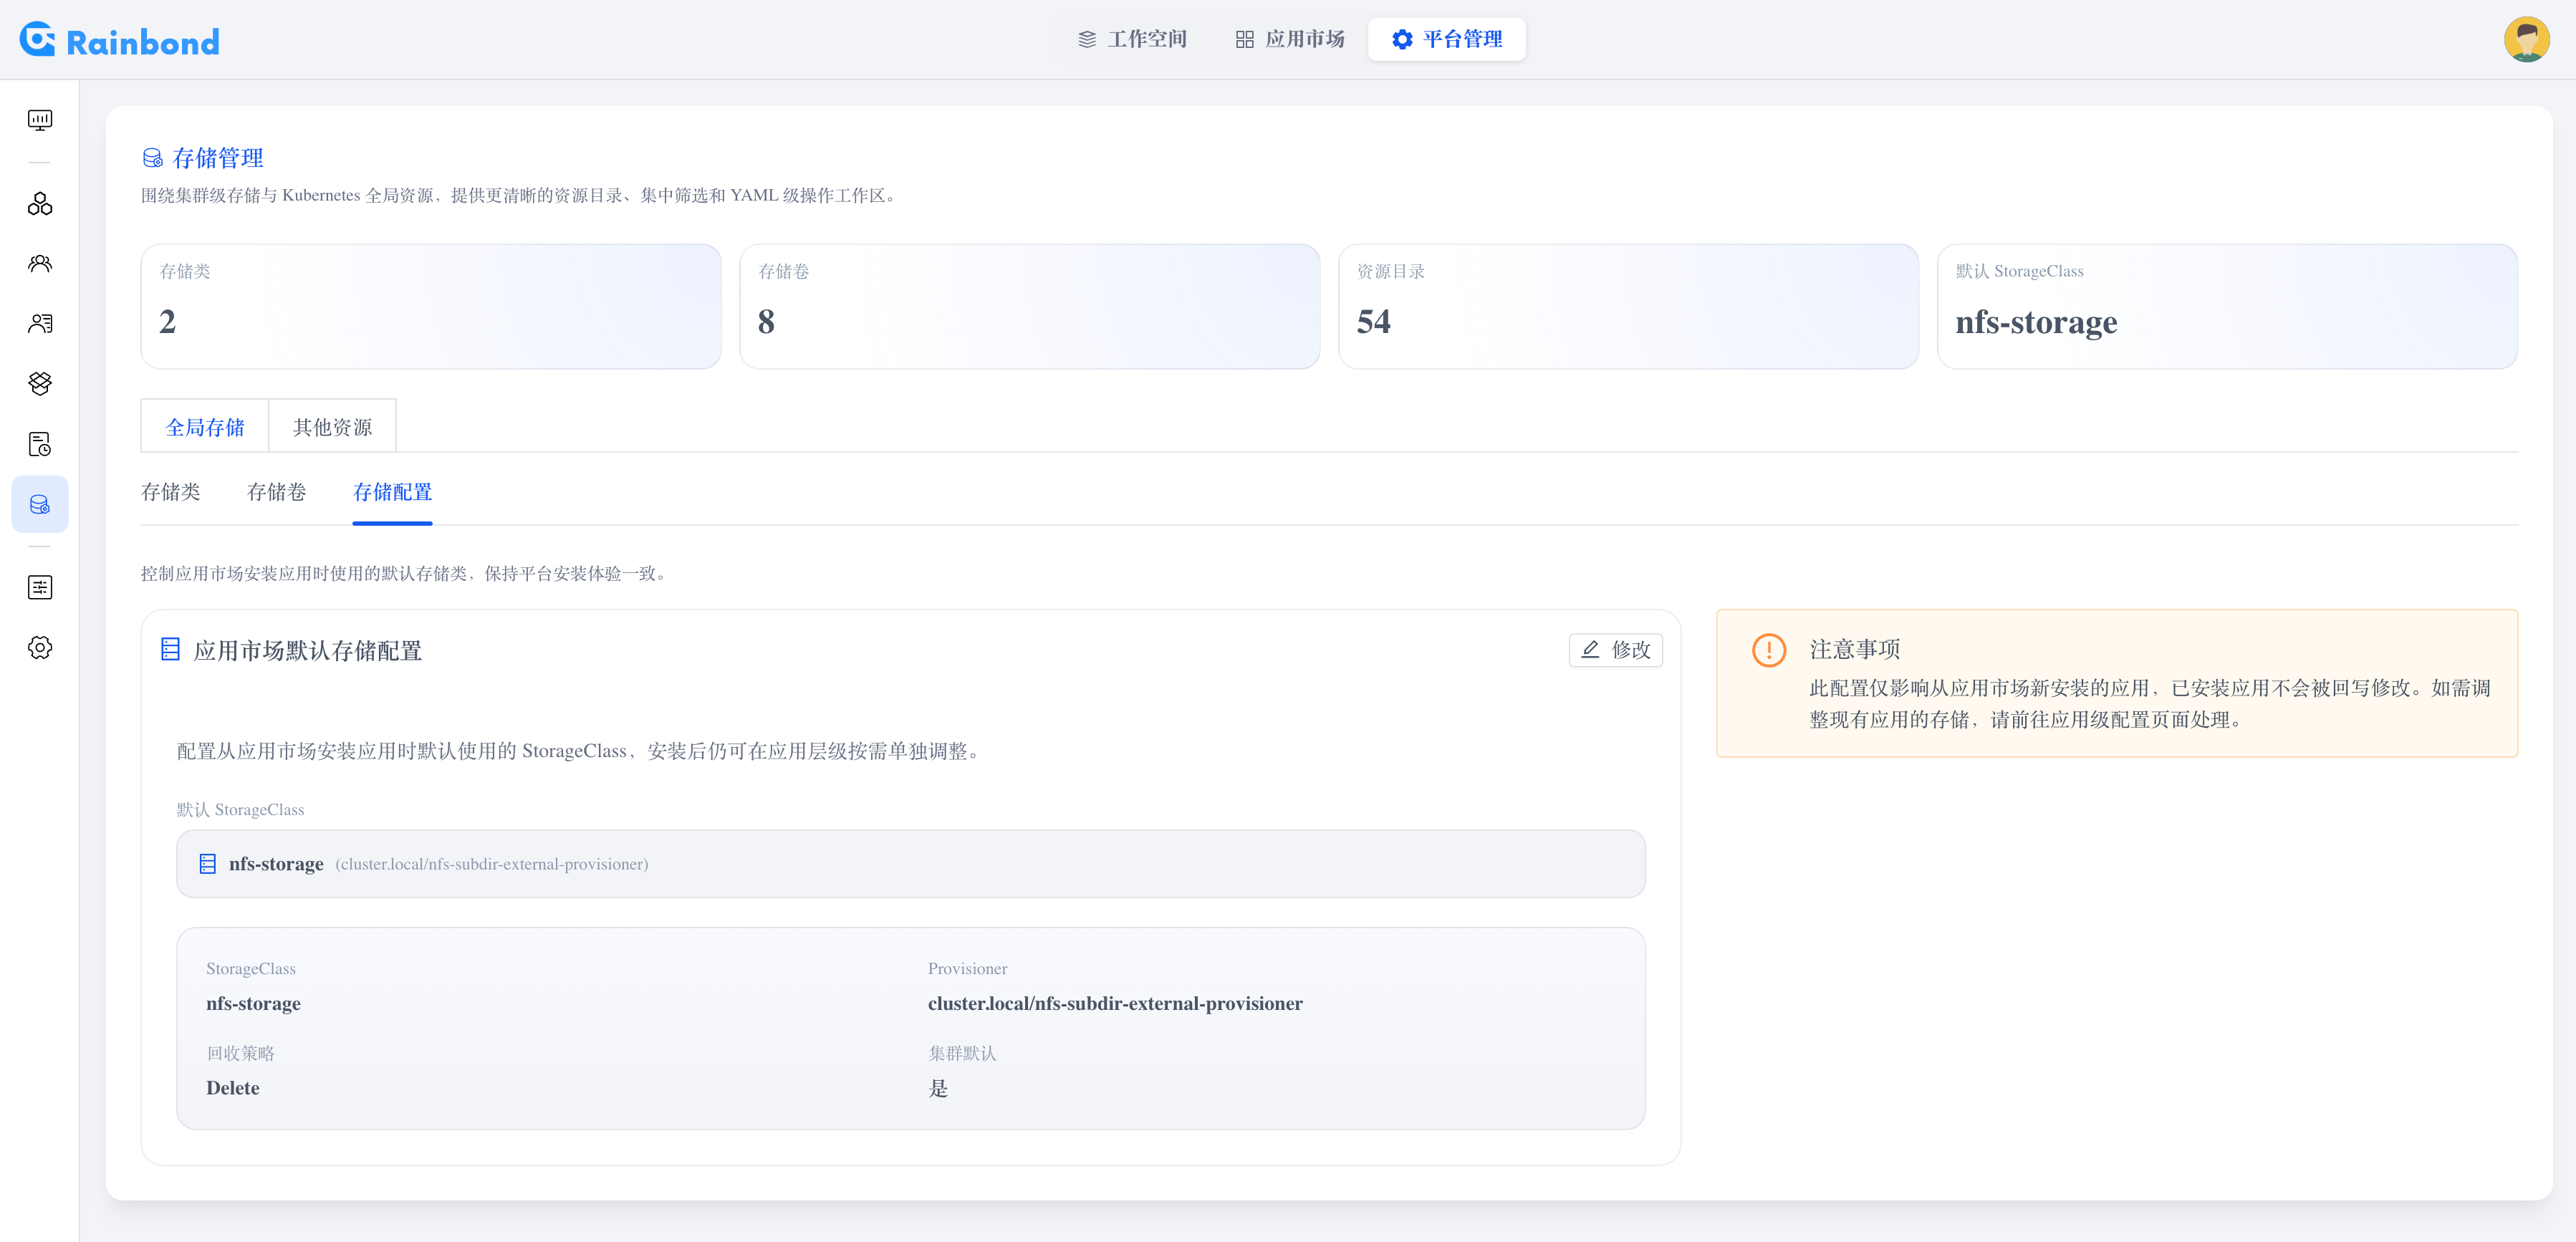The width and height of the screenshot is (2576, 1242).
Task: Switch to the 其他资源 tab
Action: point(331,425)
